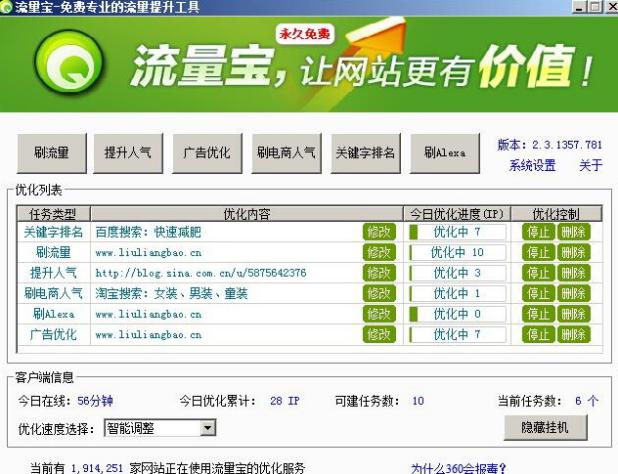Open the 刷Alexa function
Screen dimensions: 618x474
445,153
